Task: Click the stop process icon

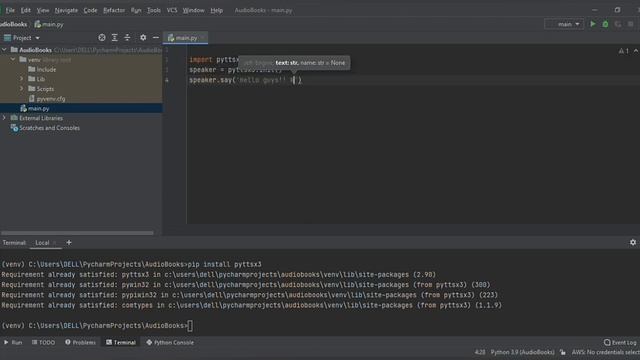Action: tap(631, 24)
